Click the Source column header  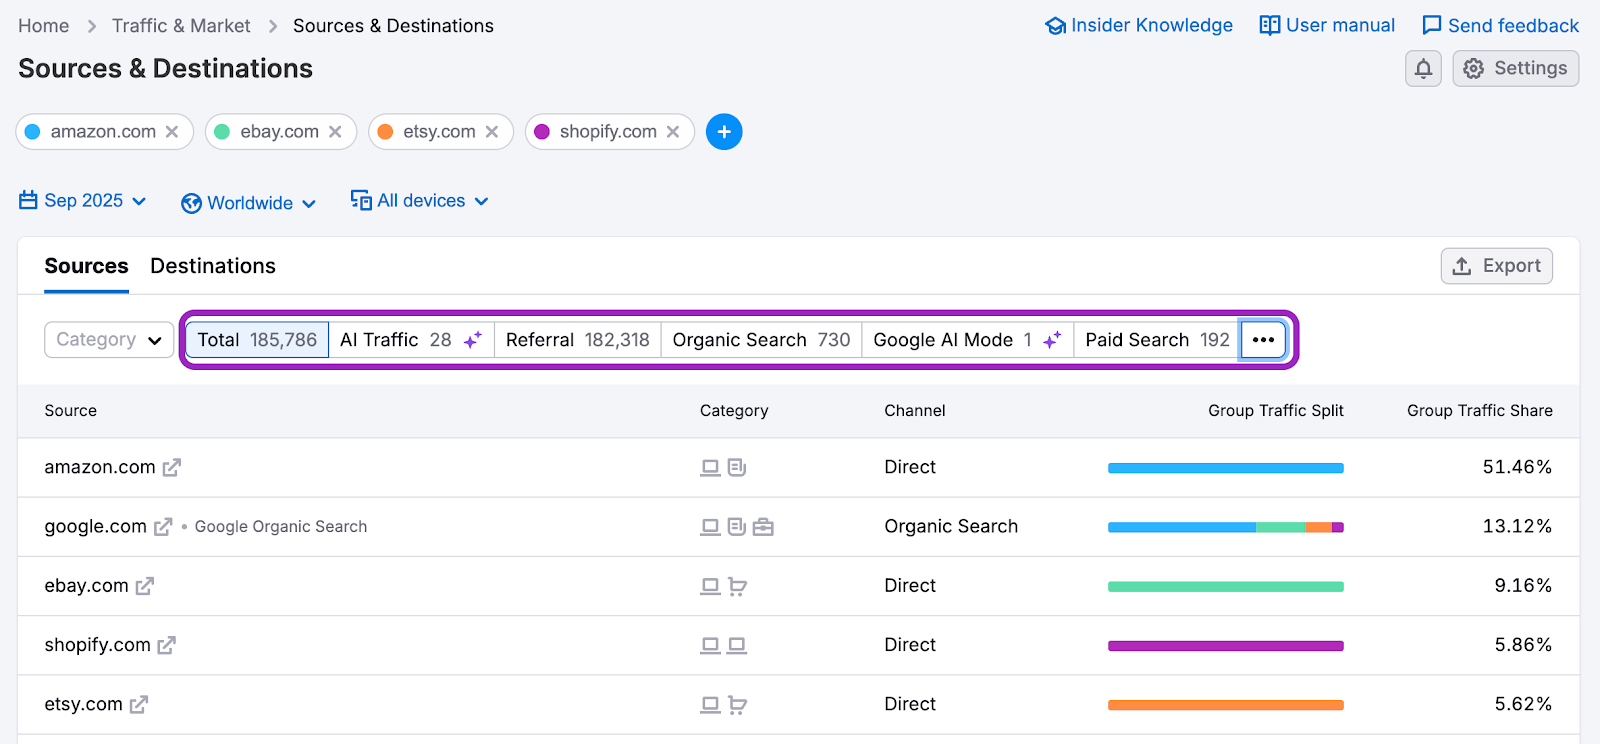click(x=71, y=411)
